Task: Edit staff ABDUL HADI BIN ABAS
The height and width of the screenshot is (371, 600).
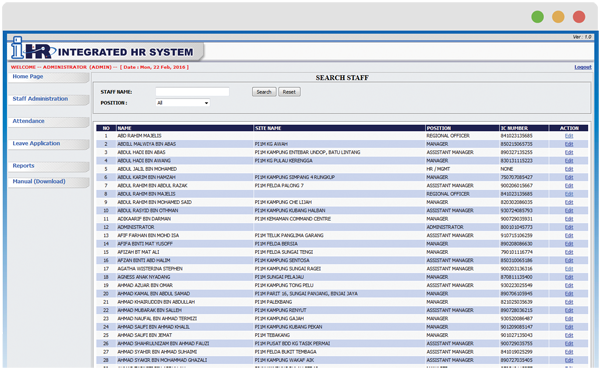Action: click(x=569, y=153)
